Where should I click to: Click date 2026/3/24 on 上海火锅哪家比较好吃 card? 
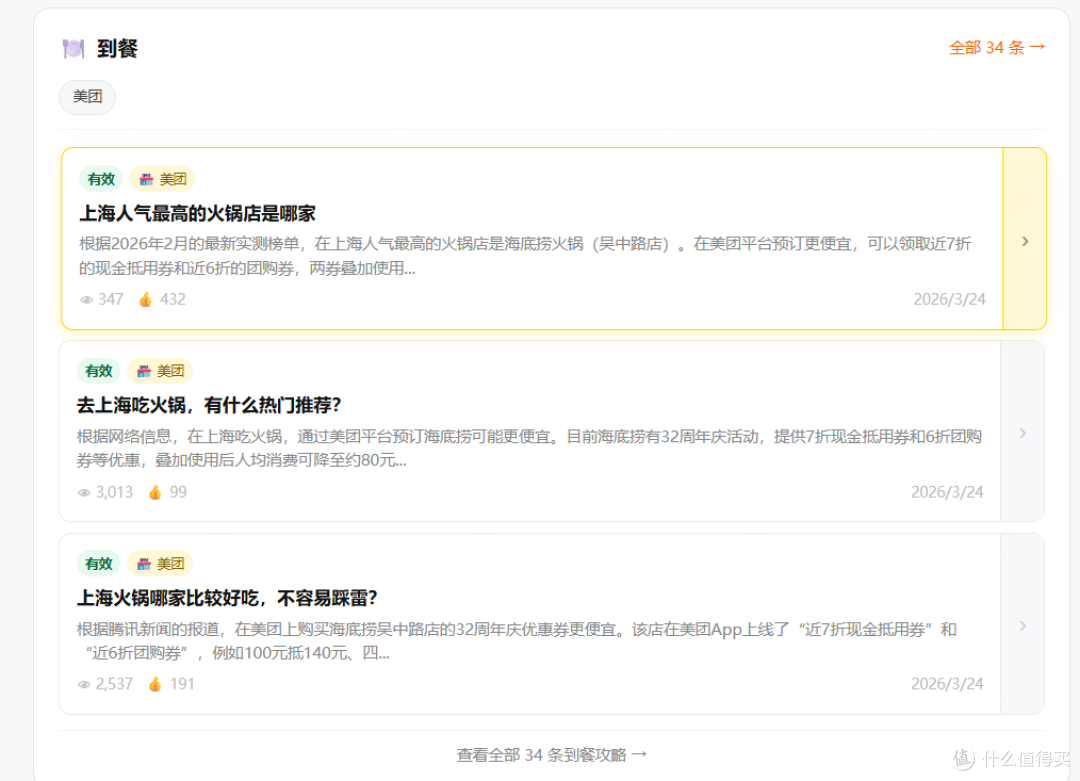coord(947,684)
